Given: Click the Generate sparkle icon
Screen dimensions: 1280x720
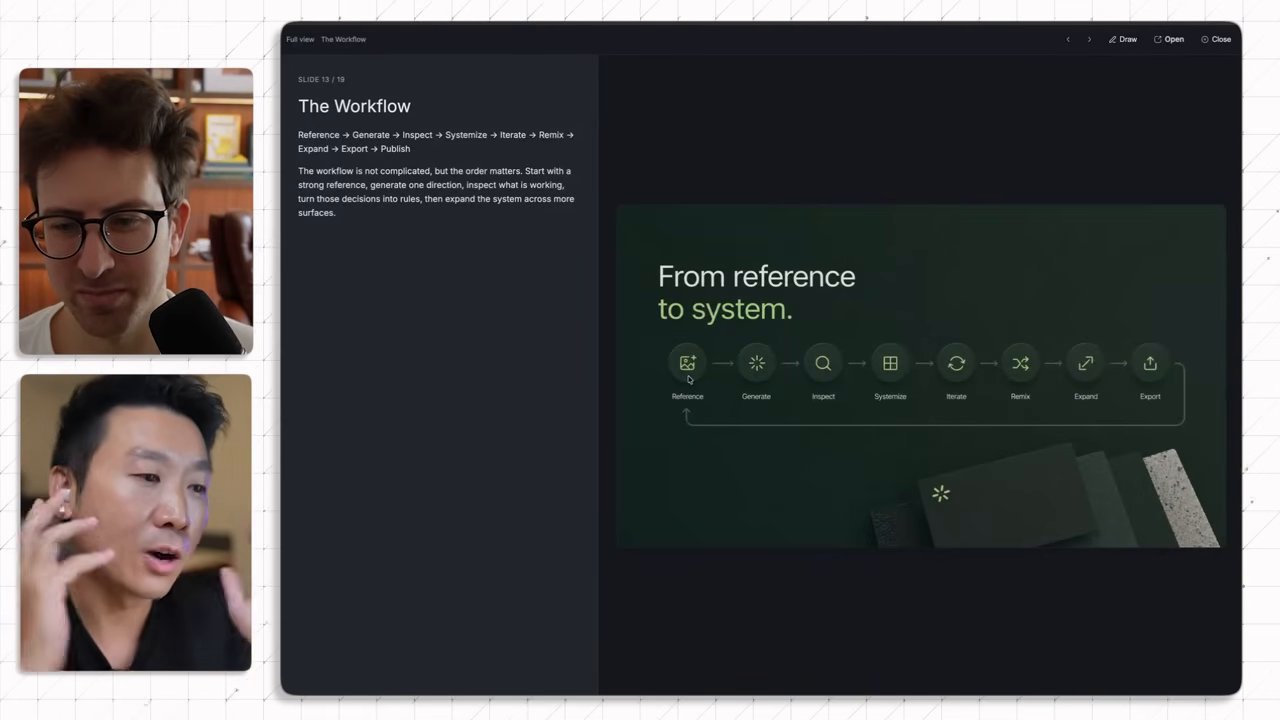Looking at the screenshot, I should pyautogui.click(x=756, y=363).
